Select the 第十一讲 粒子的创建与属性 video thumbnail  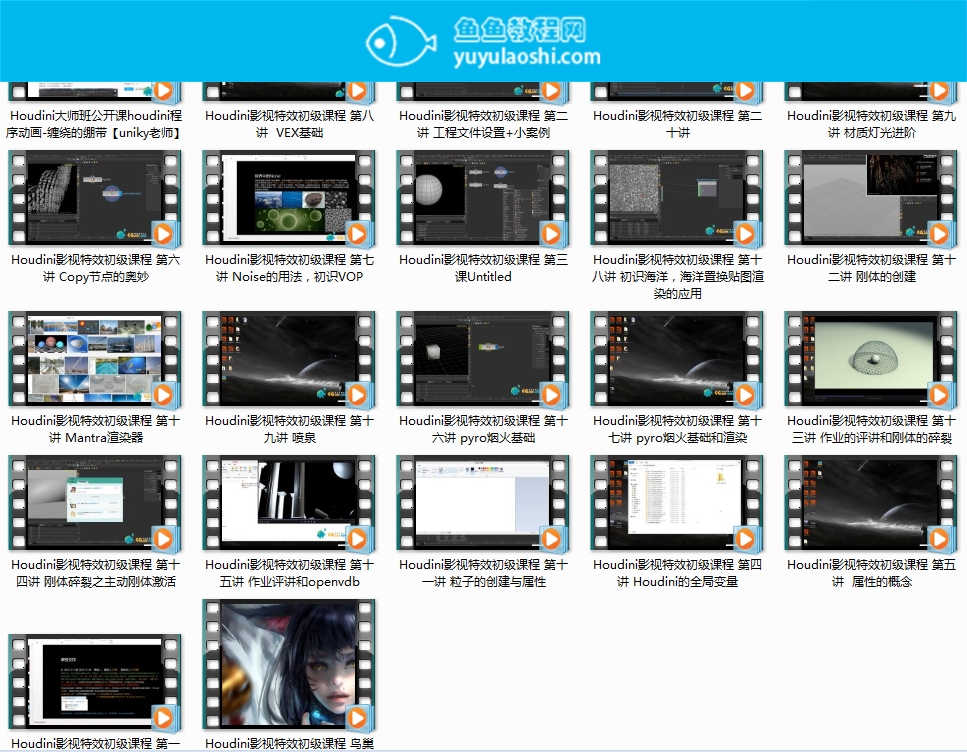(483, 503)
